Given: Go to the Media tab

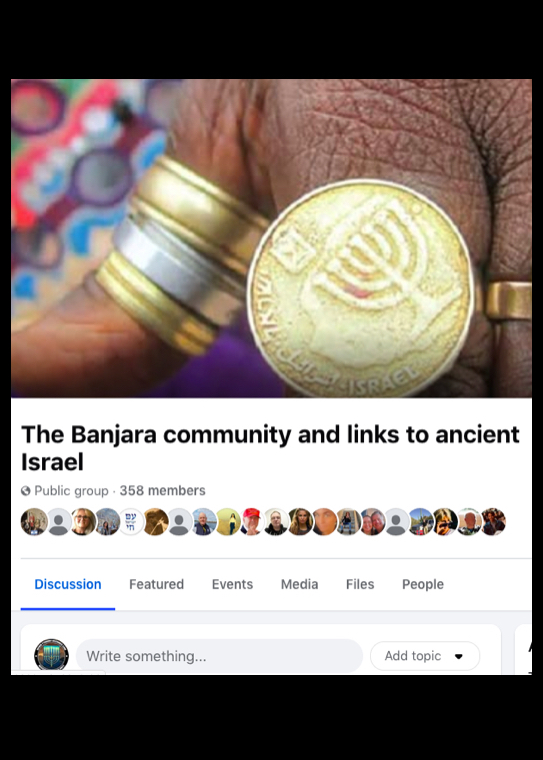Looking at the screenshot, I should pos(300,584).
